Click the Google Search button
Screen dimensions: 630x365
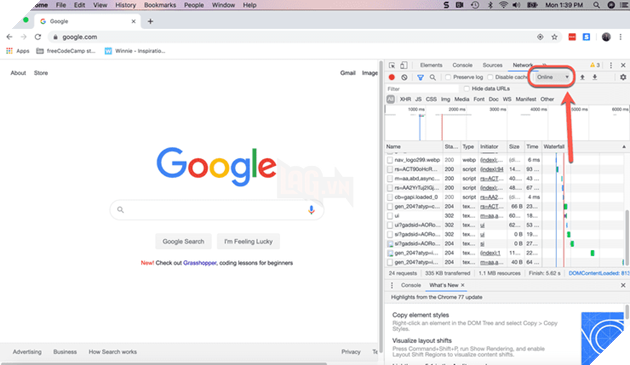click(x=183, y=242)
